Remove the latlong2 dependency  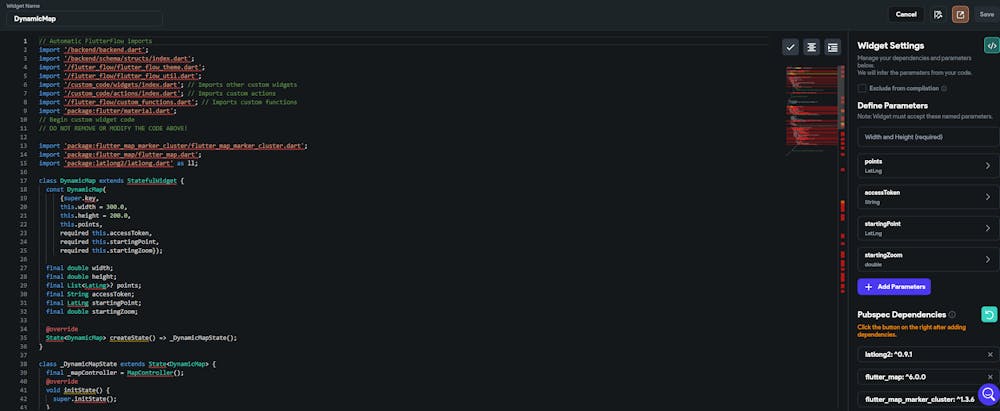pos(990,354)
